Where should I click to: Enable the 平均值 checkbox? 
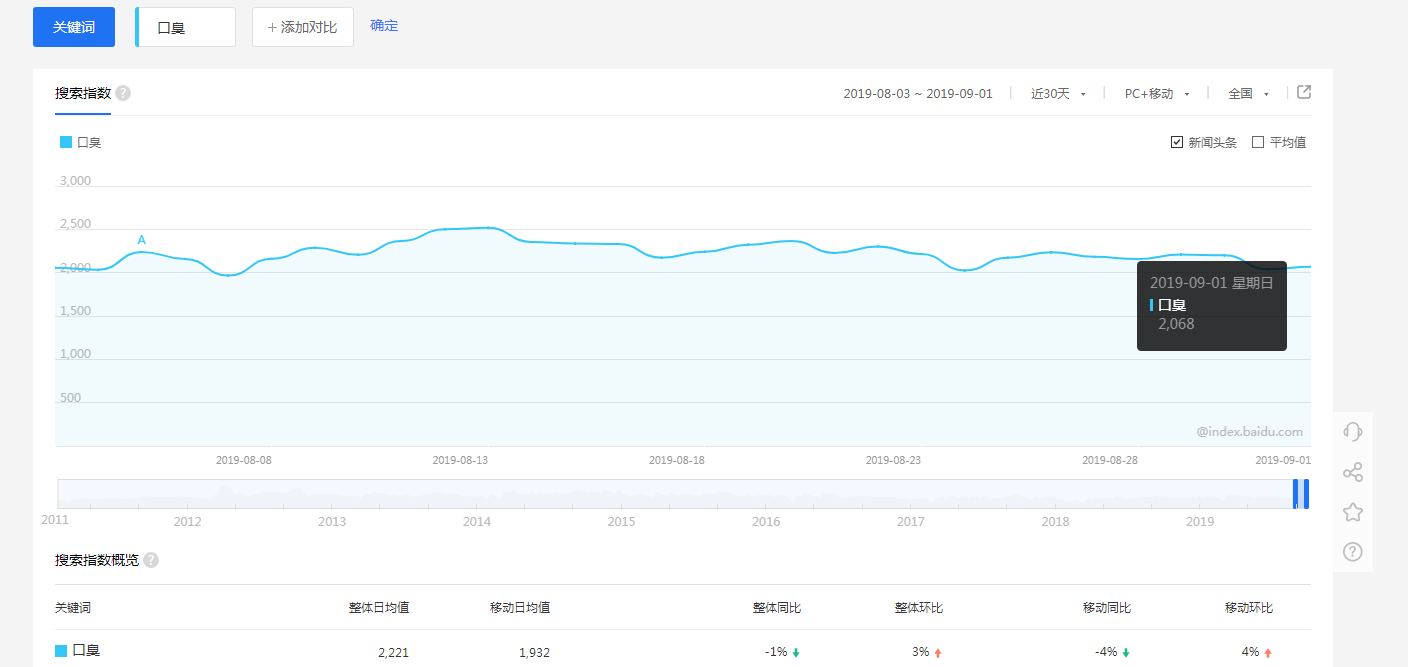tap(1258, 142)
